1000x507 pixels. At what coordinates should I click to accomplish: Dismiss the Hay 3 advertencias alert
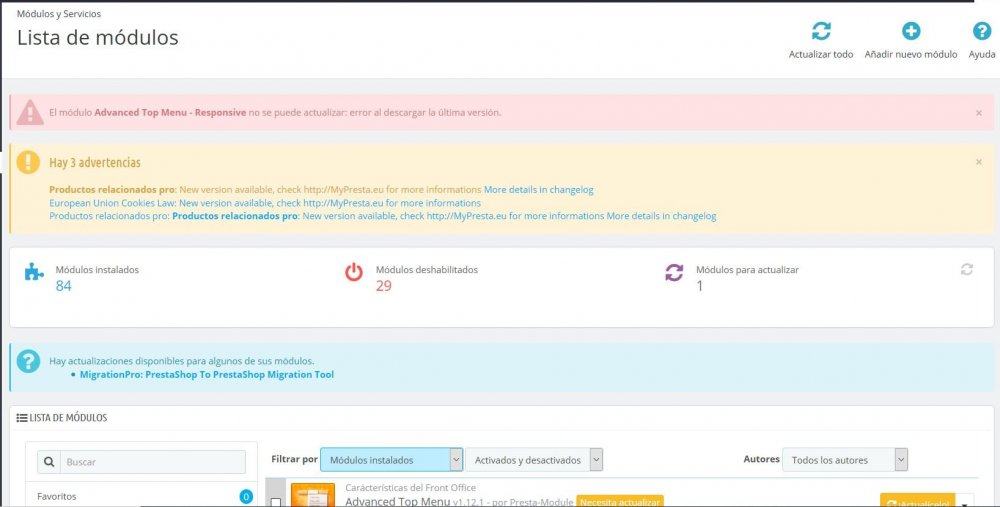click(x=979, y=162)
